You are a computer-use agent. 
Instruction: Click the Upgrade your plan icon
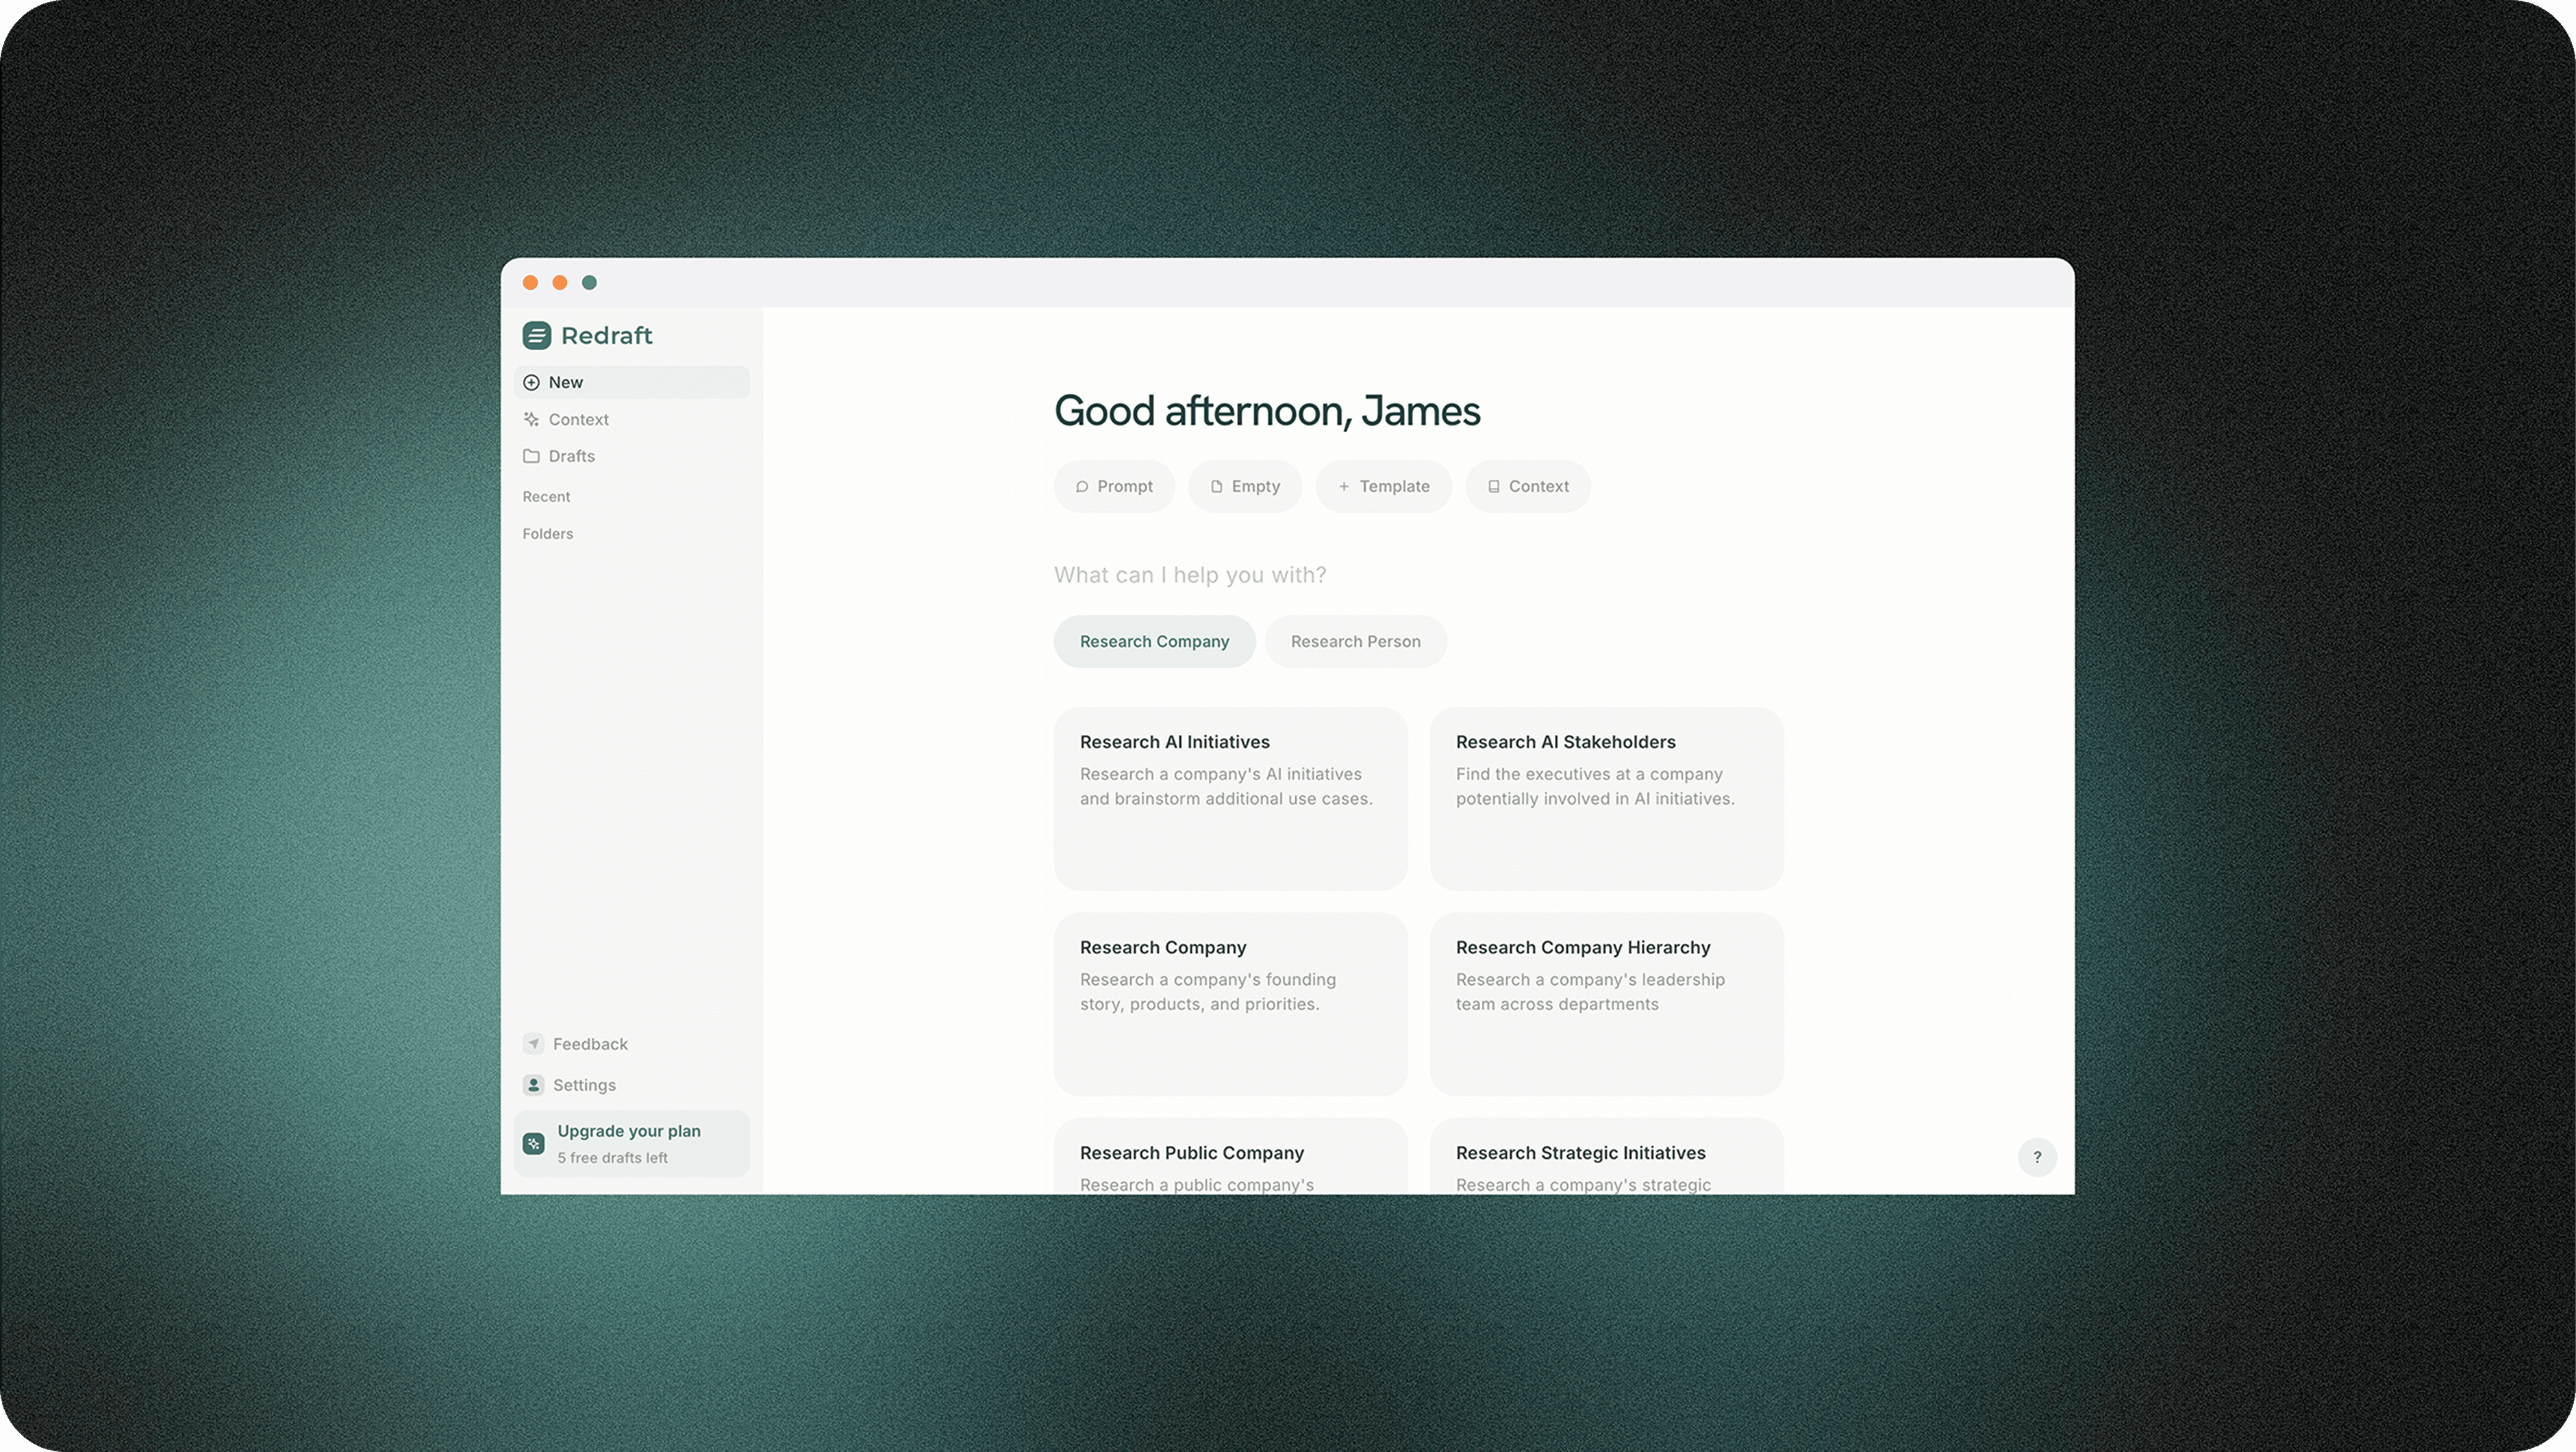point(533,1143)
